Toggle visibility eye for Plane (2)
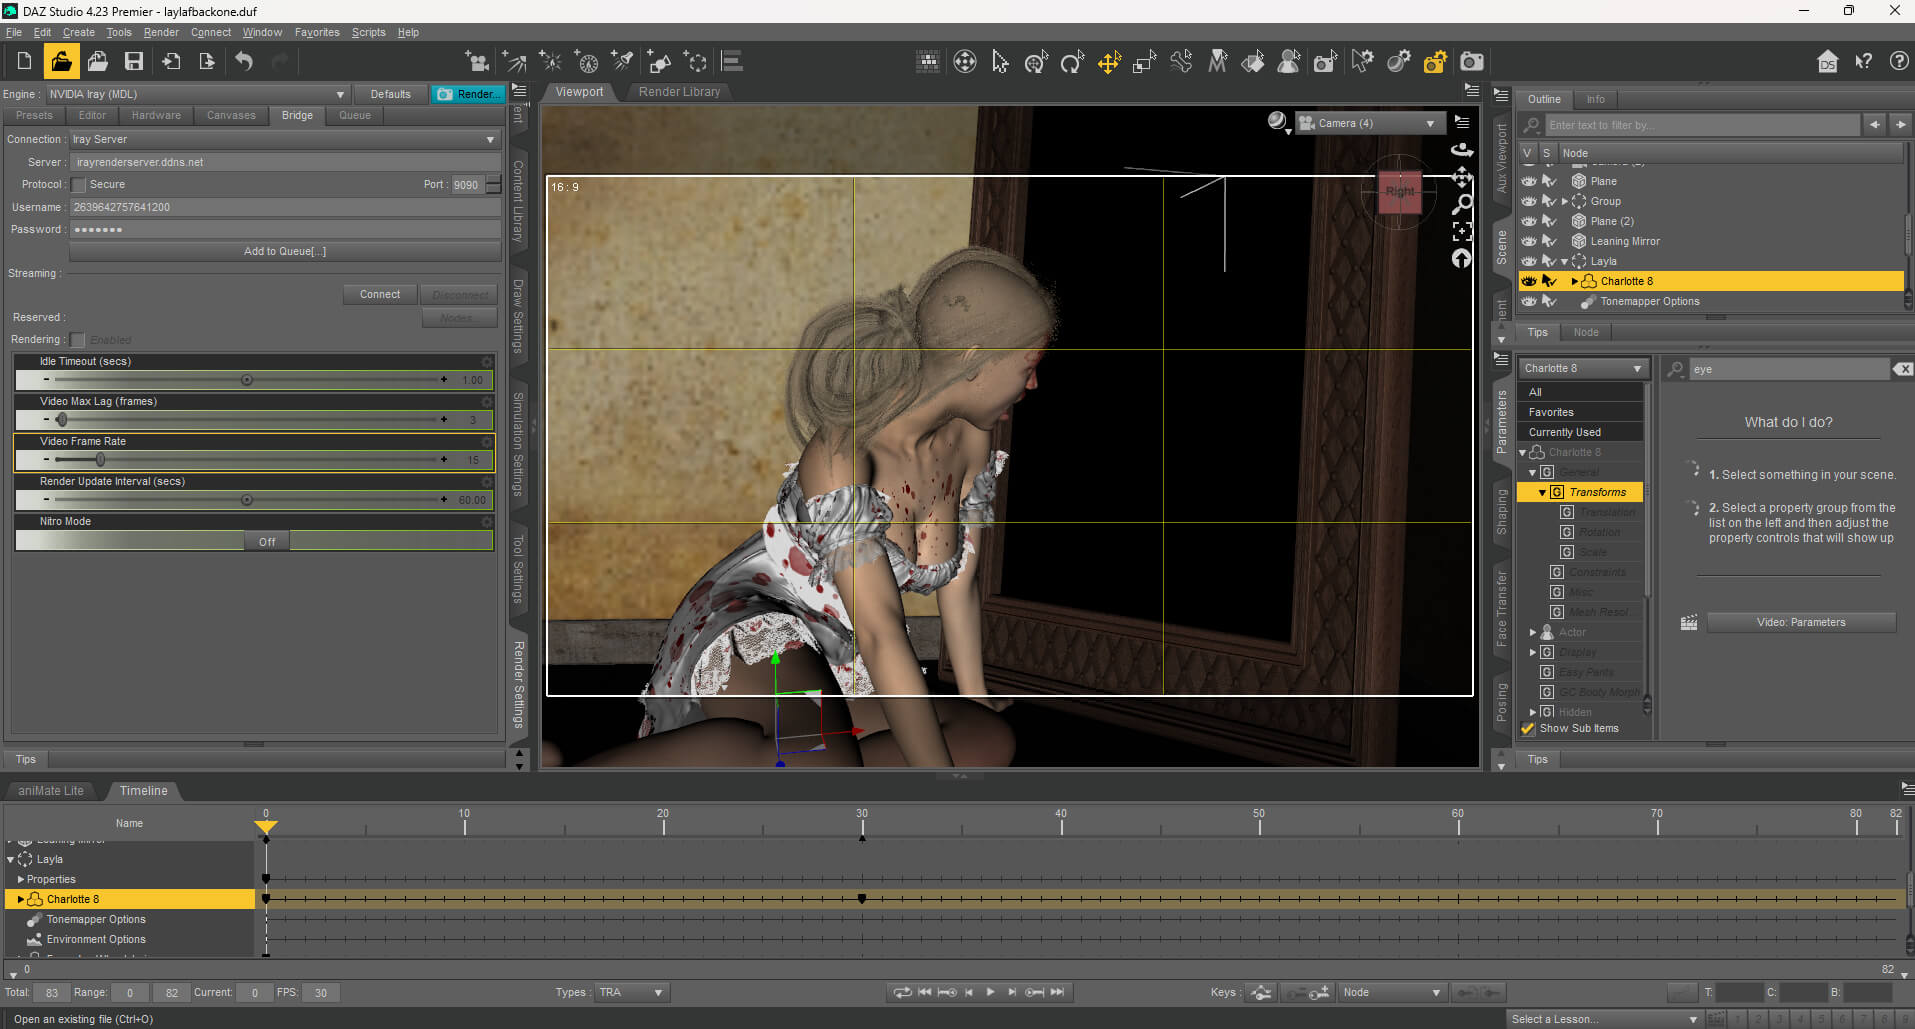 (x=1529, y=221)
